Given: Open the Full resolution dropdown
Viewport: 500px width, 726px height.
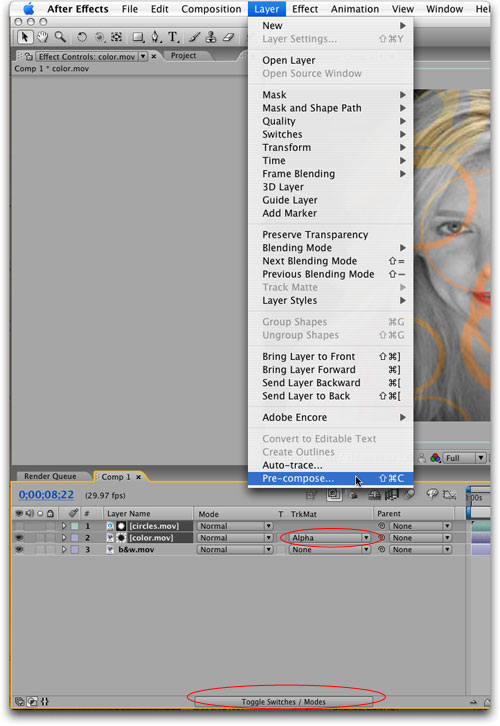Looking at the screenshot, I should click(x=464, y=458).
